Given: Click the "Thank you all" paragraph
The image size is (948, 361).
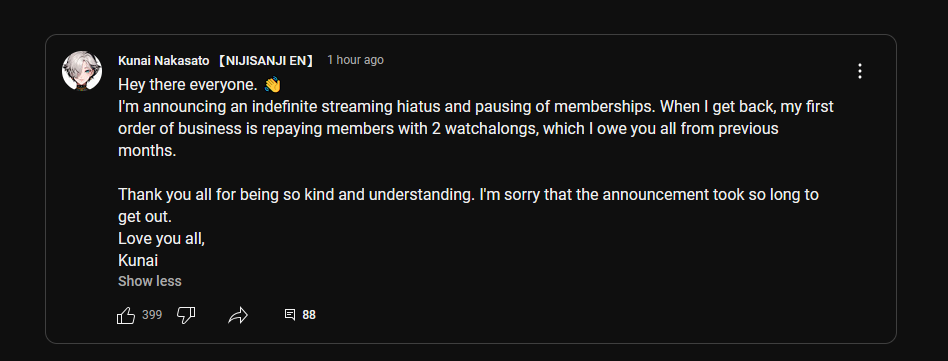Looking at the screenshot, I should click(469, 206).
